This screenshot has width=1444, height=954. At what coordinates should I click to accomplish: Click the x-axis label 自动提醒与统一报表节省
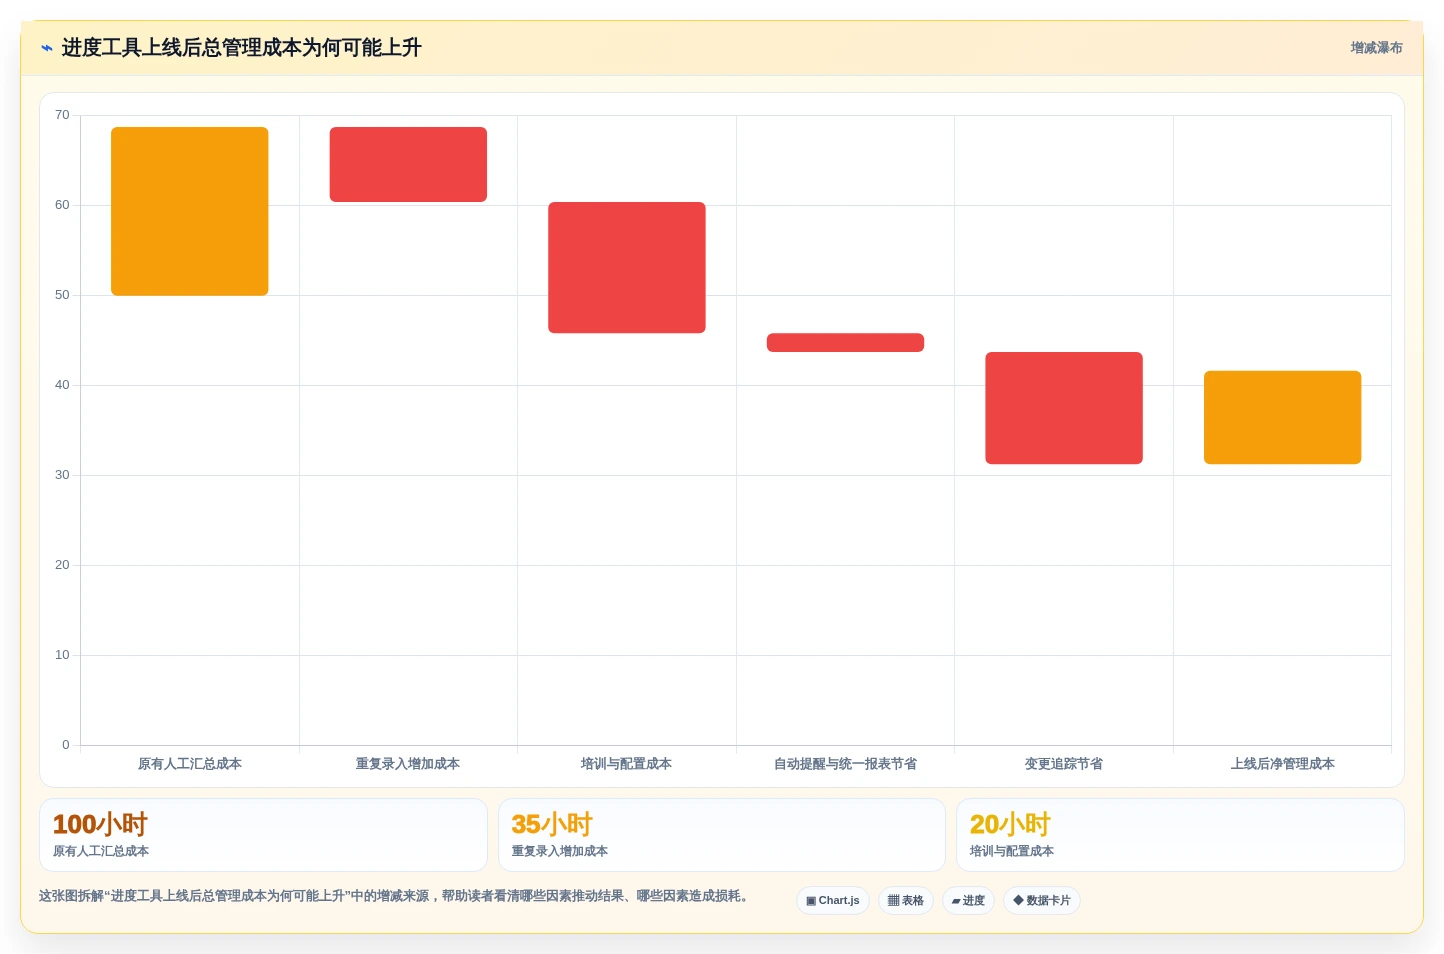[x=845, y=764]
